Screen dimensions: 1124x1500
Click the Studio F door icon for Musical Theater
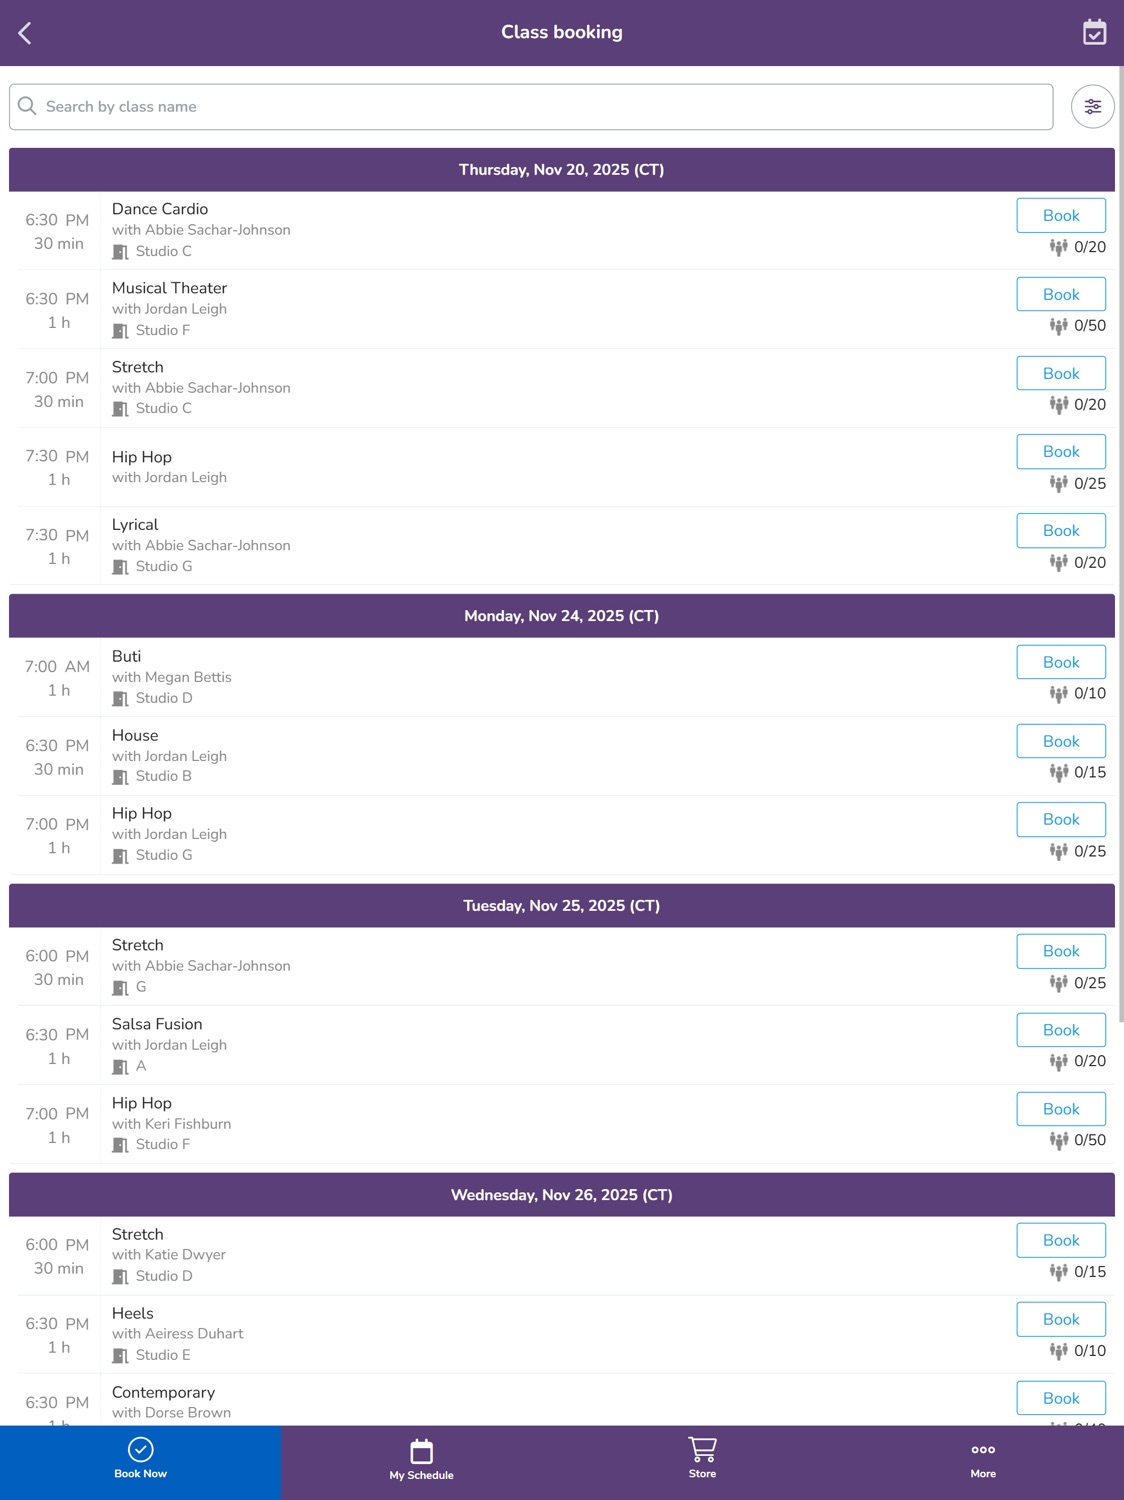(x=120, y=331)
